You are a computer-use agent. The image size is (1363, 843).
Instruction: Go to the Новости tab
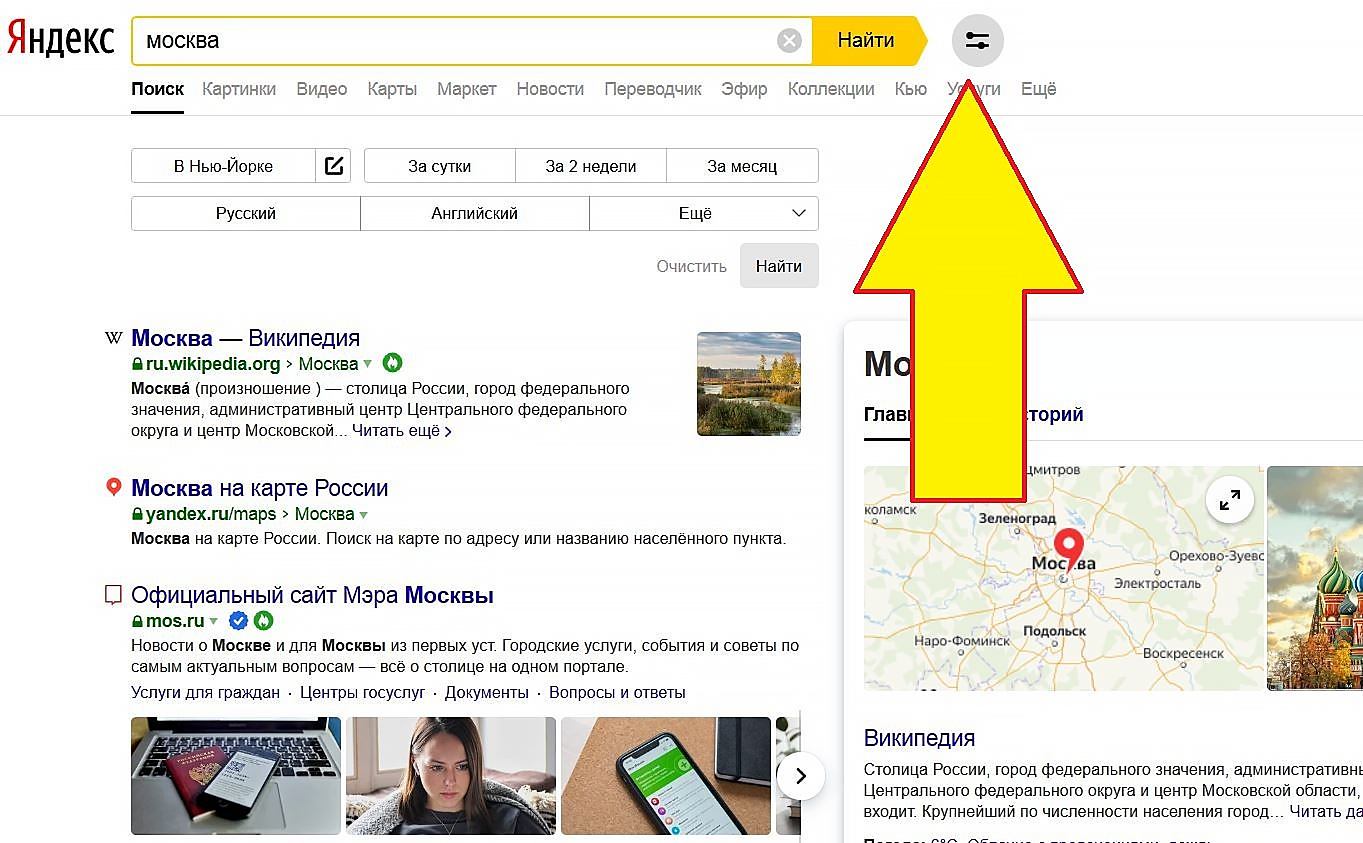[550, 89]
